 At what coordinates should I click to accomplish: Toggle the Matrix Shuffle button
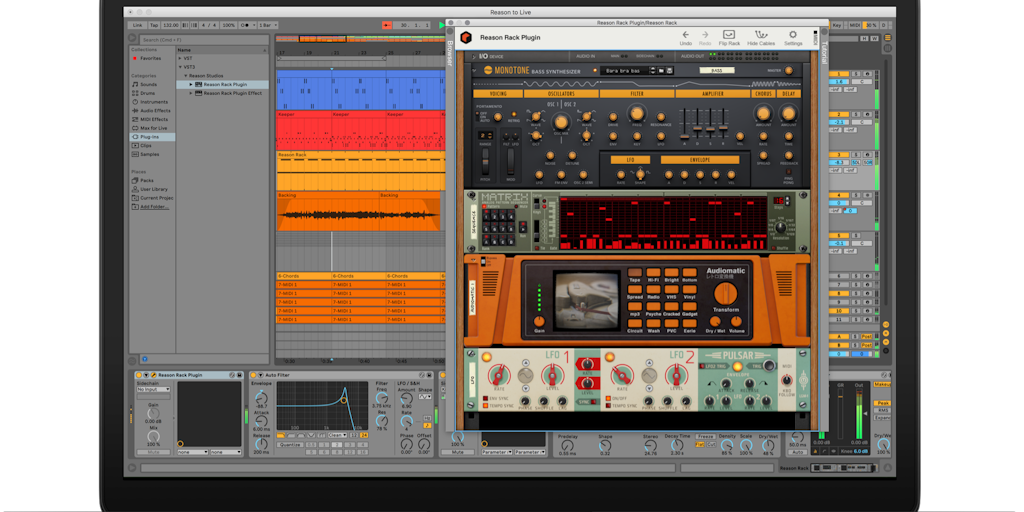(775, 248)
